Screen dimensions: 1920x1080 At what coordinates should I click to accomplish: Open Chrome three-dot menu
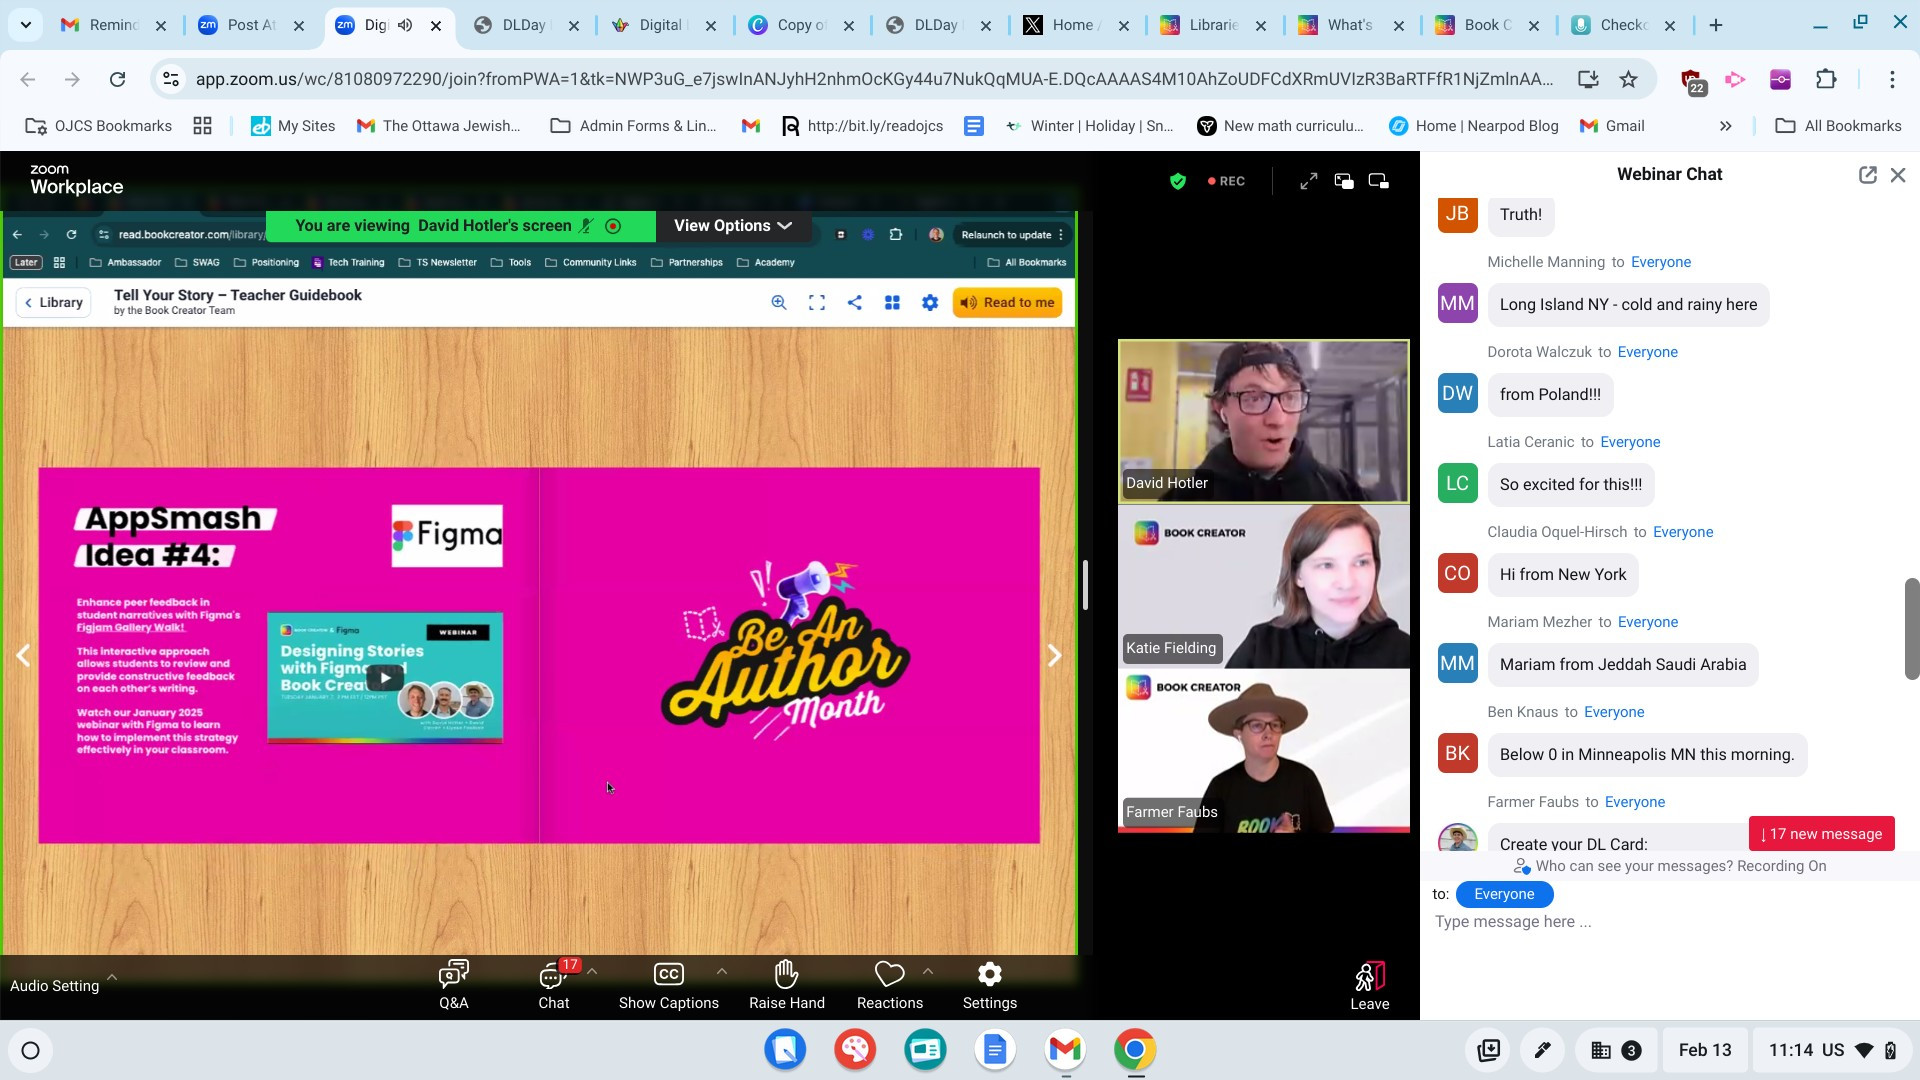[1892, 79]
